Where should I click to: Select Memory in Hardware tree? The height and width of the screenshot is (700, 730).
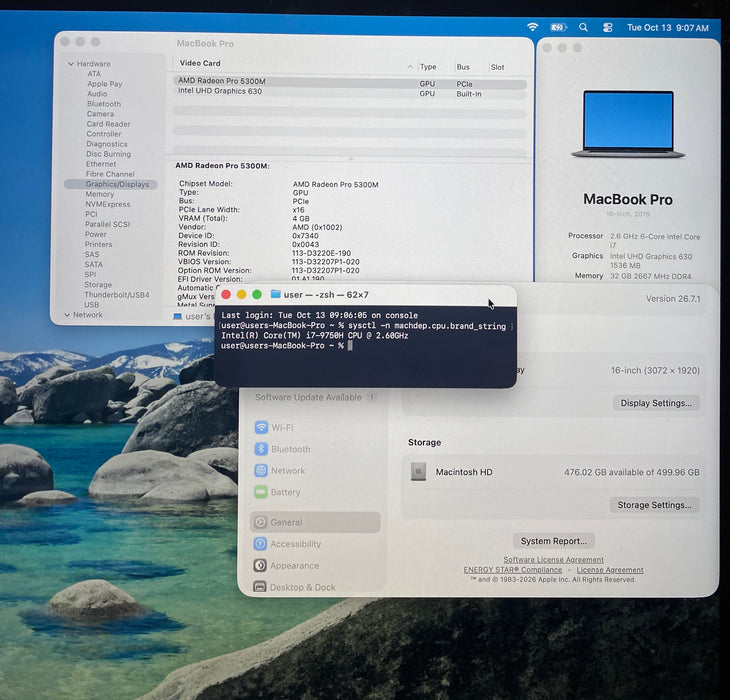coord(100,194)
